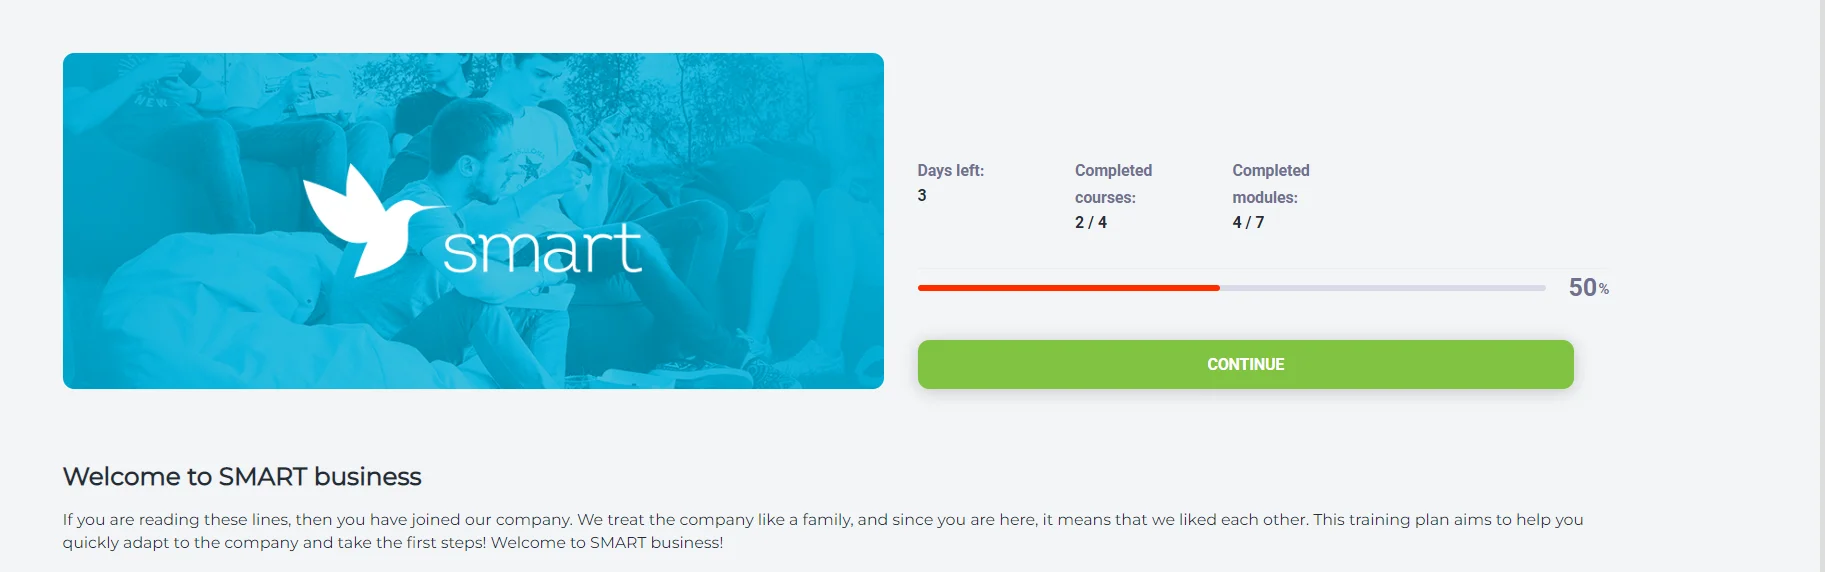The image size is (1825, 572).
Task: Click the vertical scrollbar at the right edge
Action: tap(1821, 286)
